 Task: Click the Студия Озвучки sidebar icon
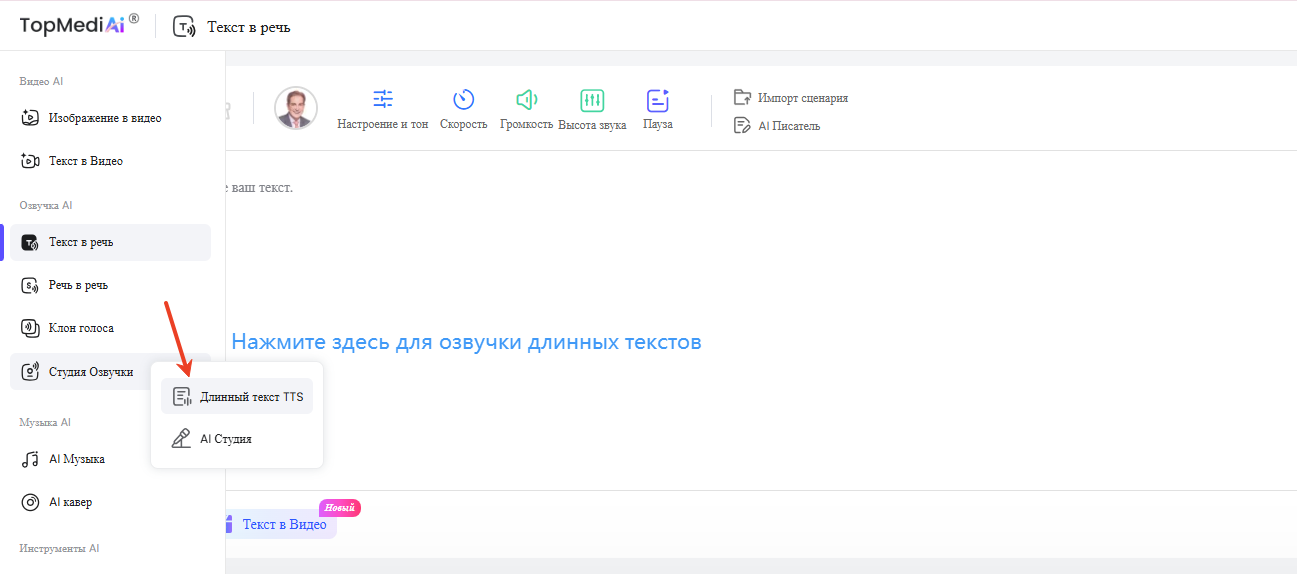pos(30,372)
